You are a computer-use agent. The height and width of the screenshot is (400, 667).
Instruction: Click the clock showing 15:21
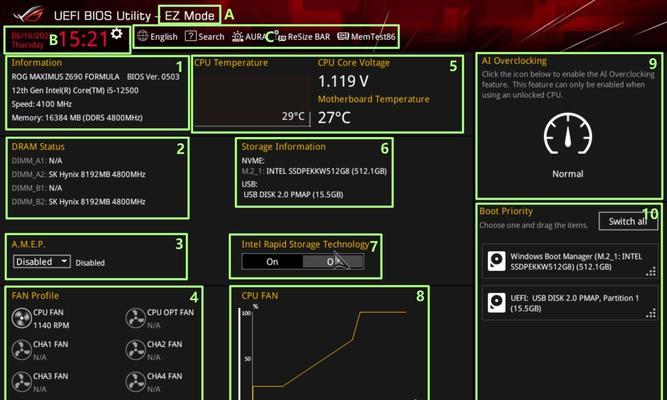83,39
